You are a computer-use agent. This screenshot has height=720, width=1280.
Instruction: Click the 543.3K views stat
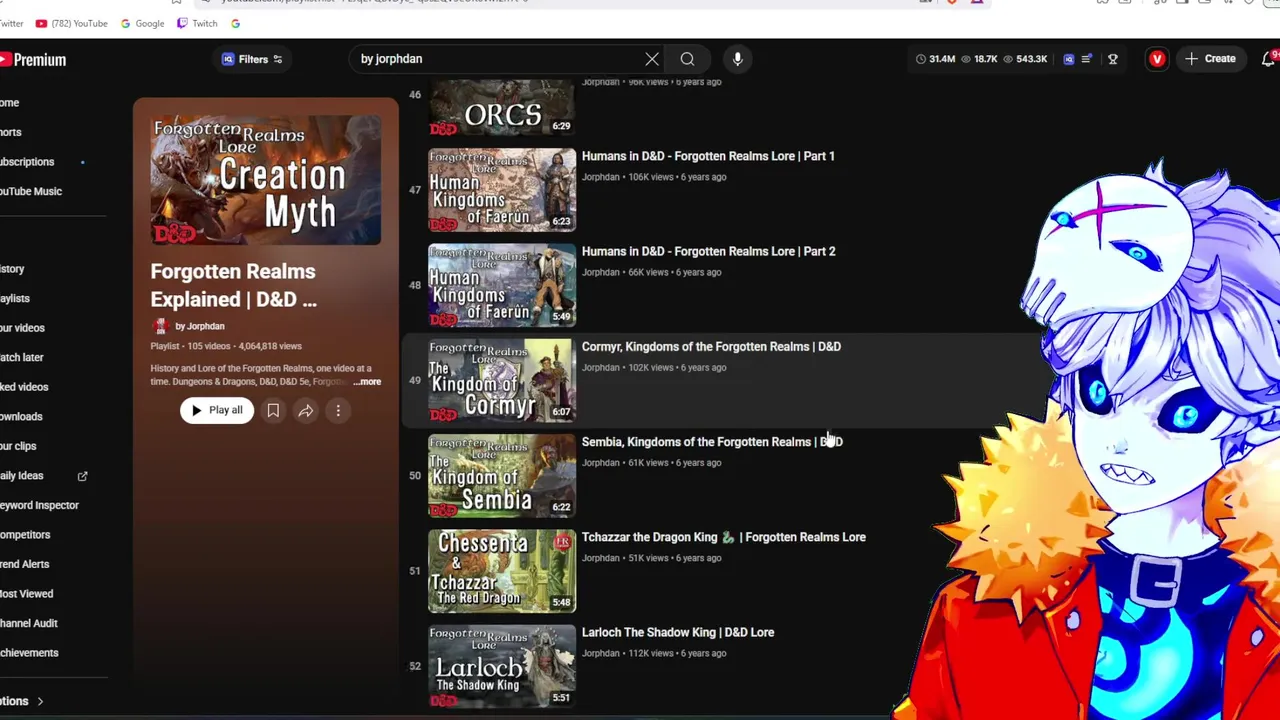(1025, 59)
